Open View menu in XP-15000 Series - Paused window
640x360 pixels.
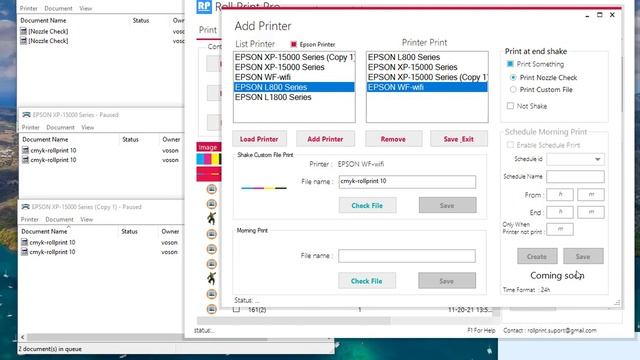[x=88, y=127]
